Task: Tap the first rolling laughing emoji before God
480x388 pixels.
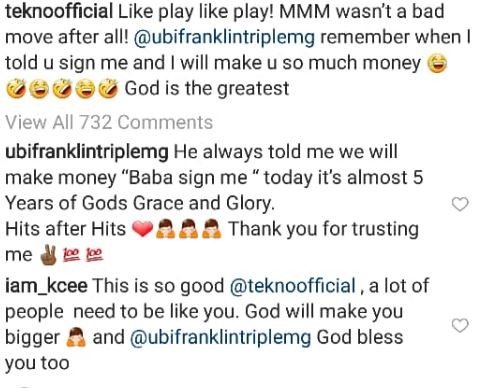Action: pyautogui.click(x=16, y=89)
